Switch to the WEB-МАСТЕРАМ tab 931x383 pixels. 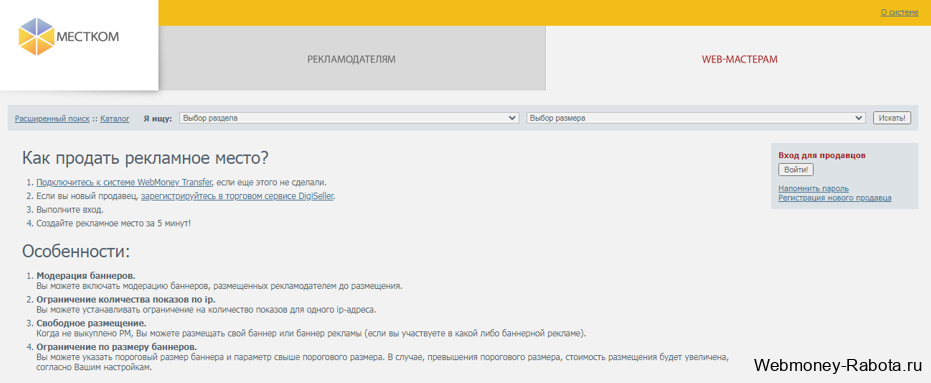point(739,59)
